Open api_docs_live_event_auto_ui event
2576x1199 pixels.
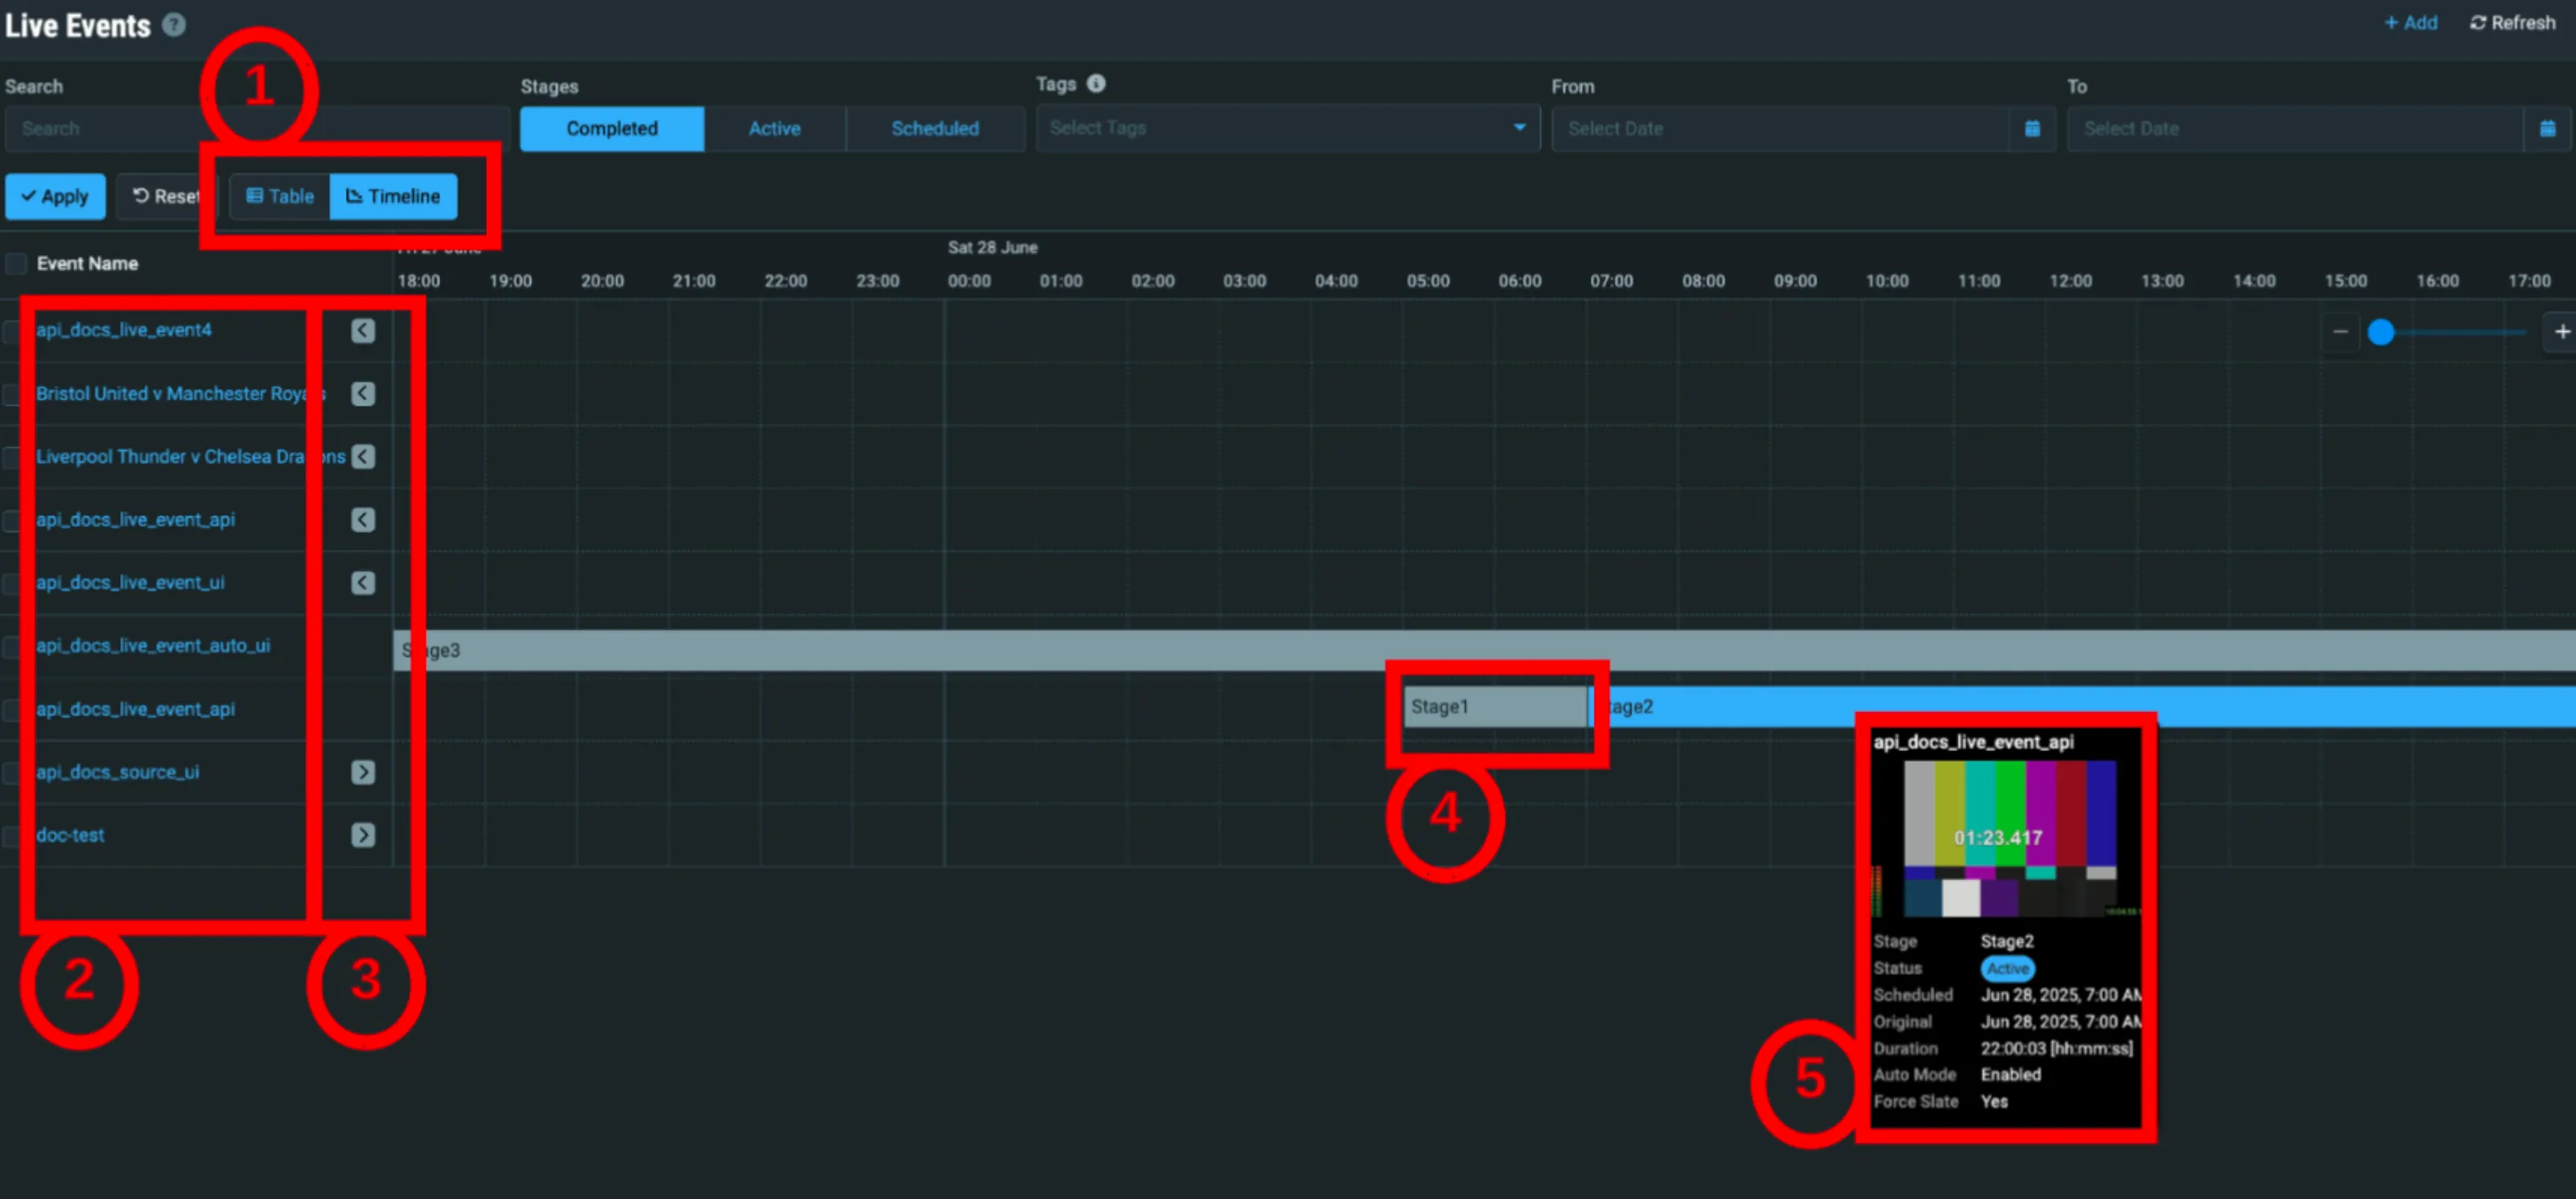tap(153, 646)
